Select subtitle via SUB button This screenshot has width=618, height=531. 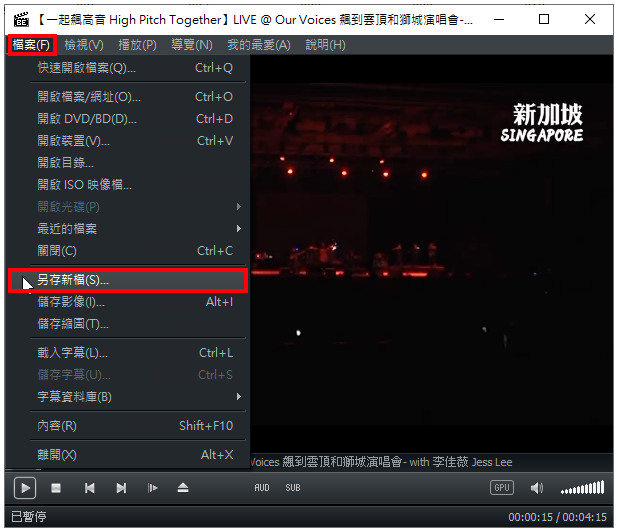click(x=293, y=488)
